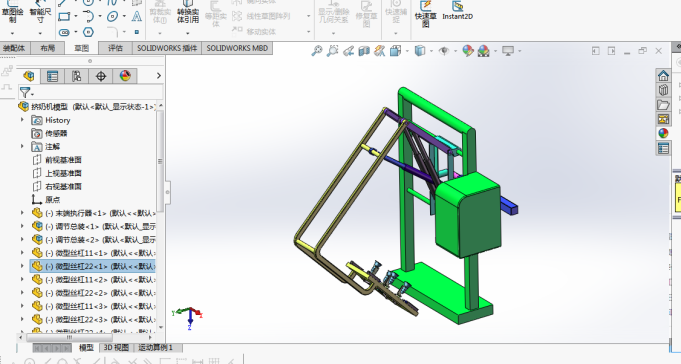Open Display Style dropdown arrow
Image resolution: width=681 pixels, height=364 pixels.
431,51
